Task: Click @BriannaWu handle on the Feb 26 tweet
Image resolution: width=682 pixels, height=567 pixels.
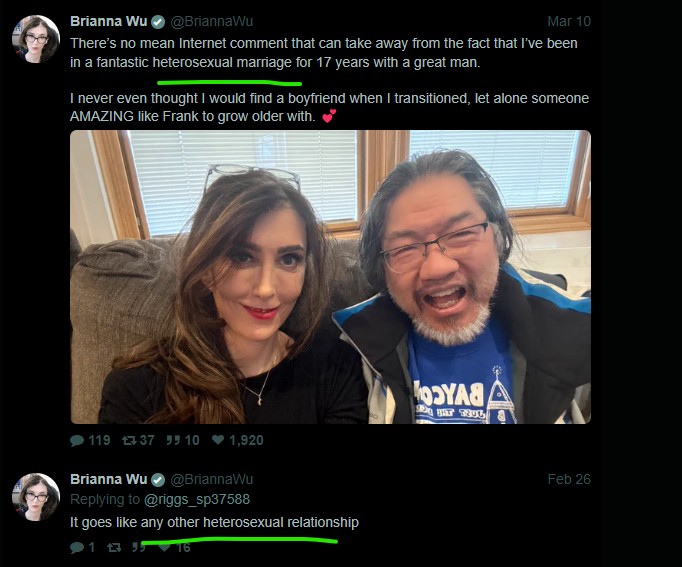Action: [x=211, y=479]
